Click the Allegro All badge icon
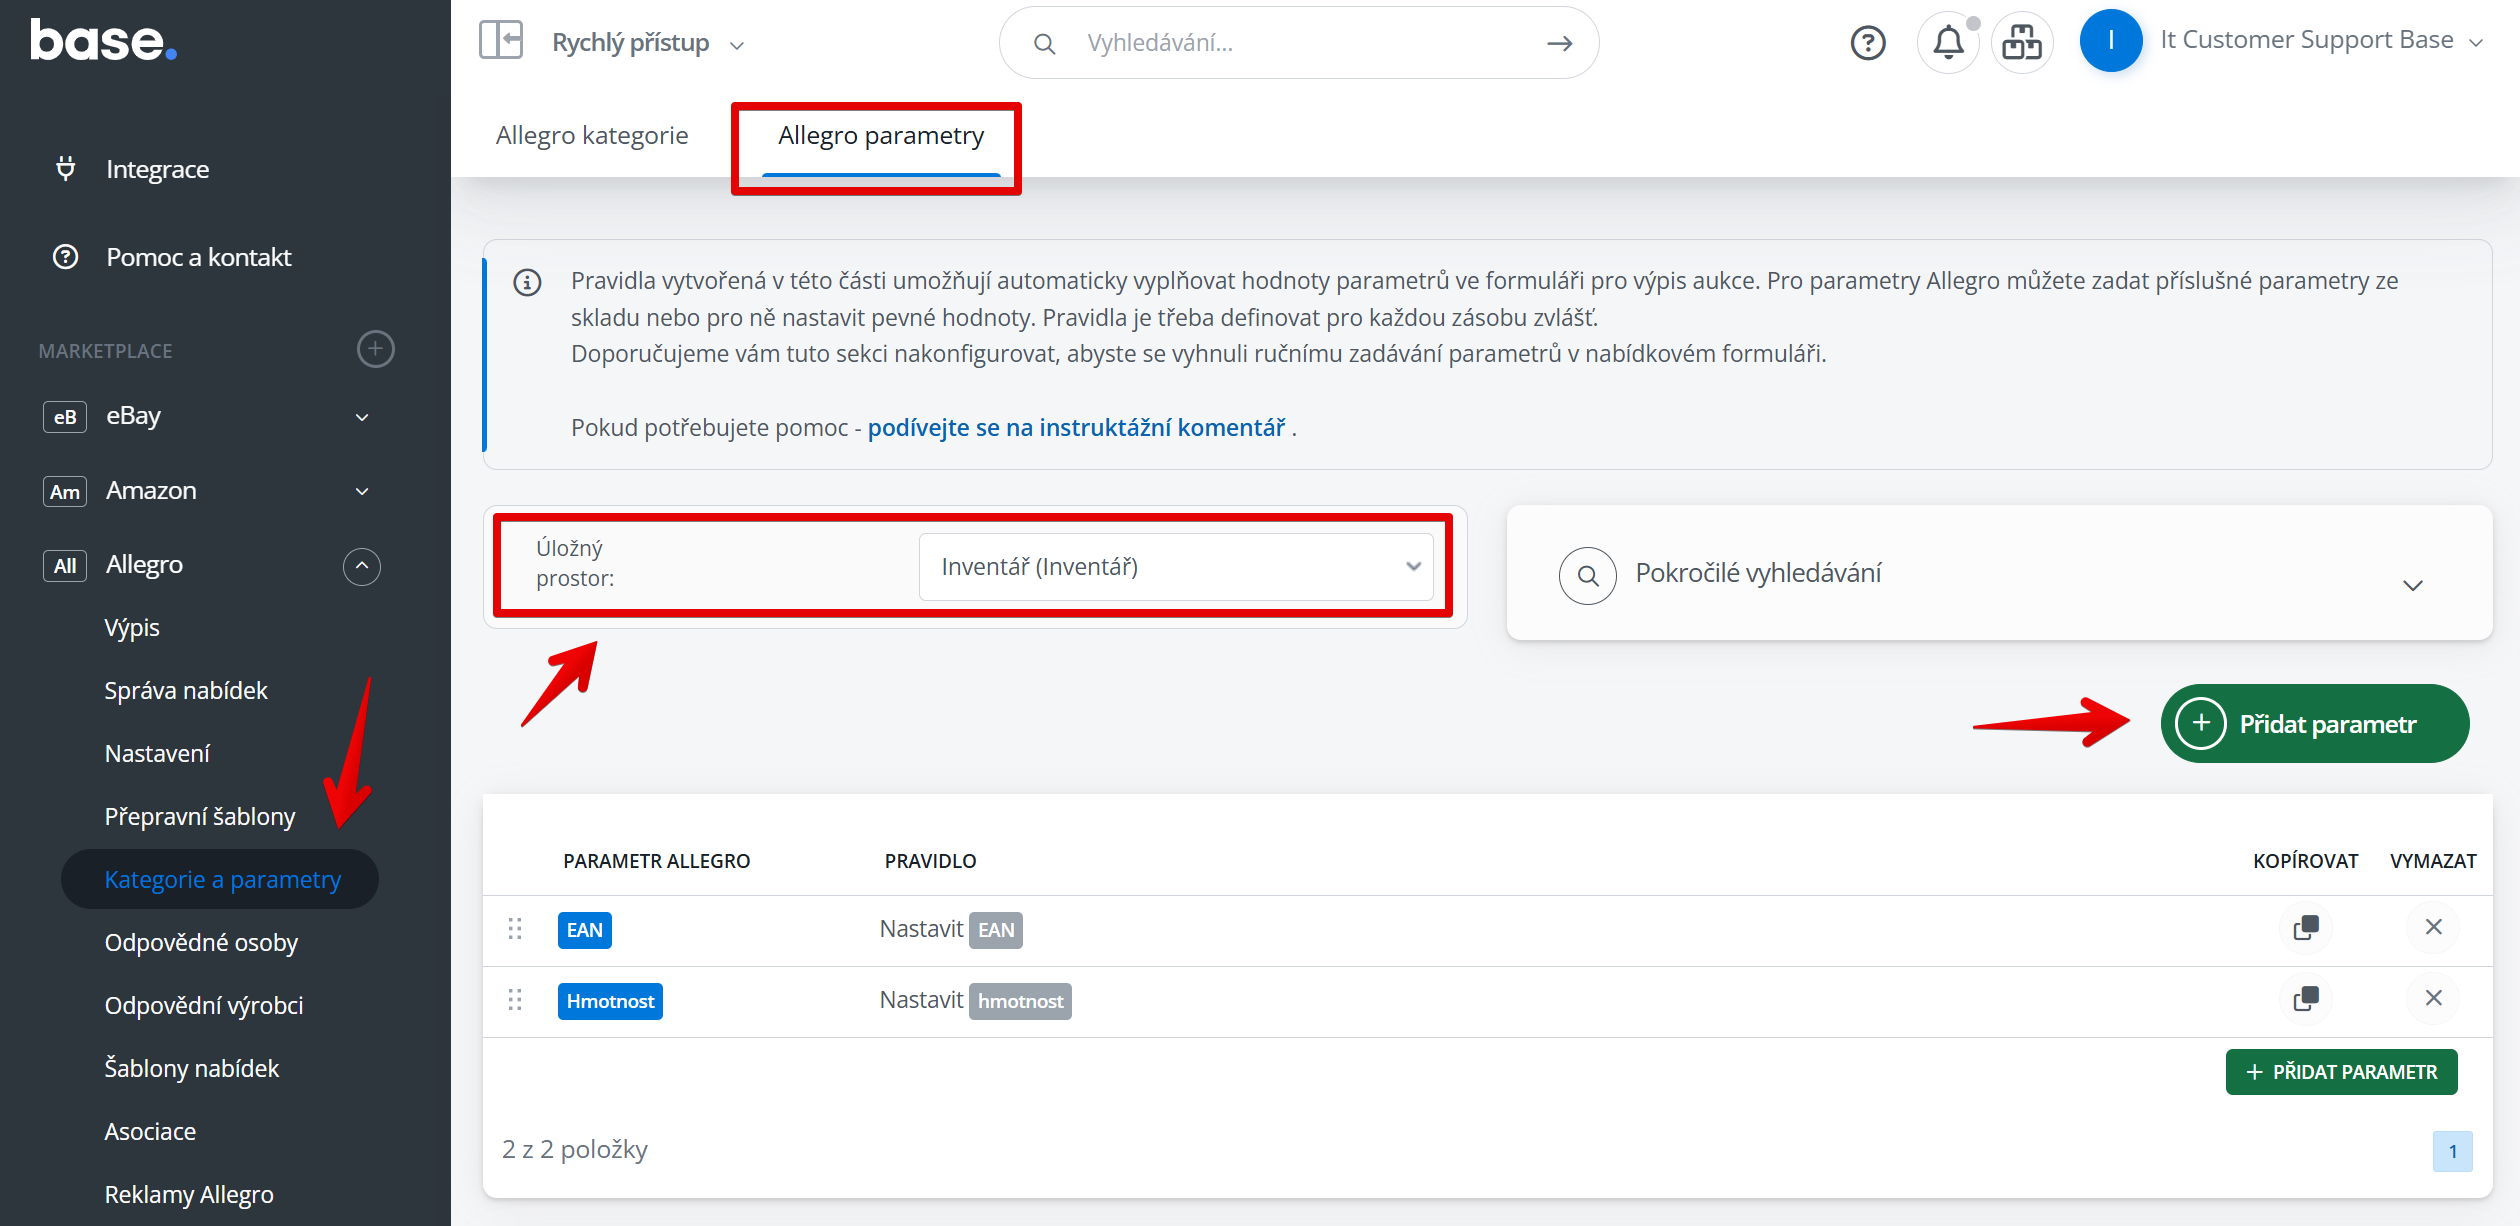2520x1226 pixels. (65, 566)
